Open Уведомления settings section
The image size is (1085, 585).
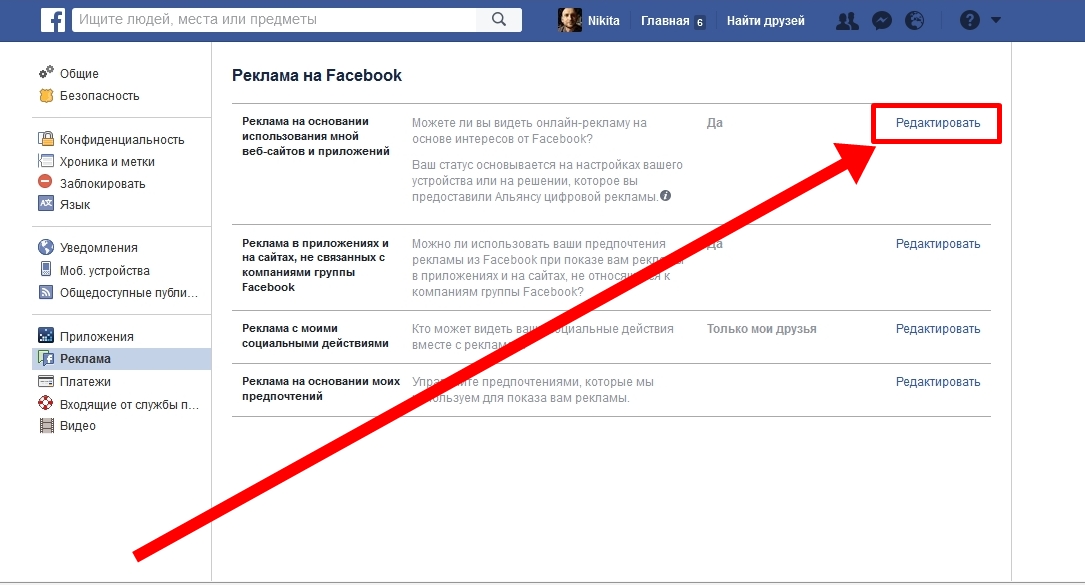[98, 248]
